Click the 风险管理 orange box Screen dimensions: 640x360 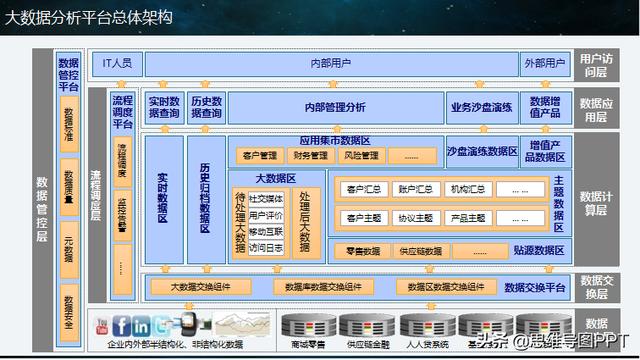(x=362, y=156)
